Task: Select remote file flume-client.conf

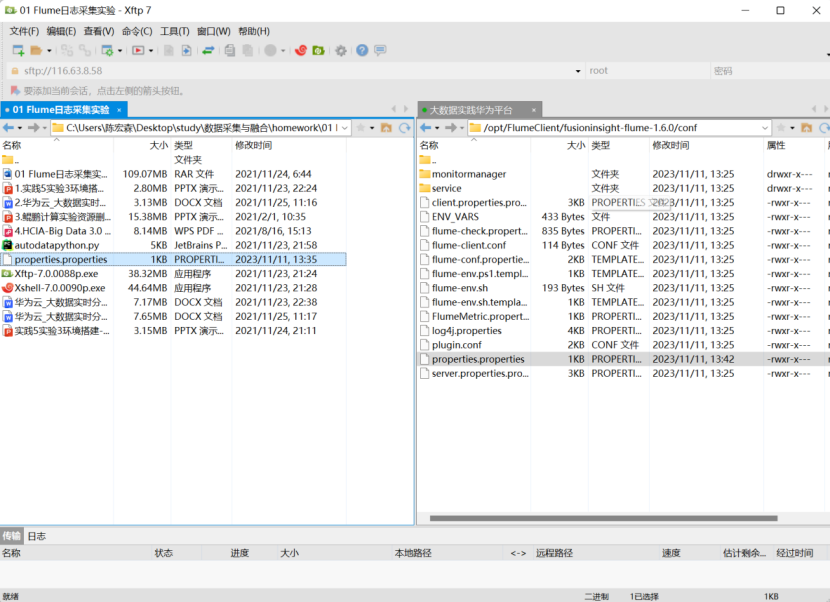Action: 624,245
